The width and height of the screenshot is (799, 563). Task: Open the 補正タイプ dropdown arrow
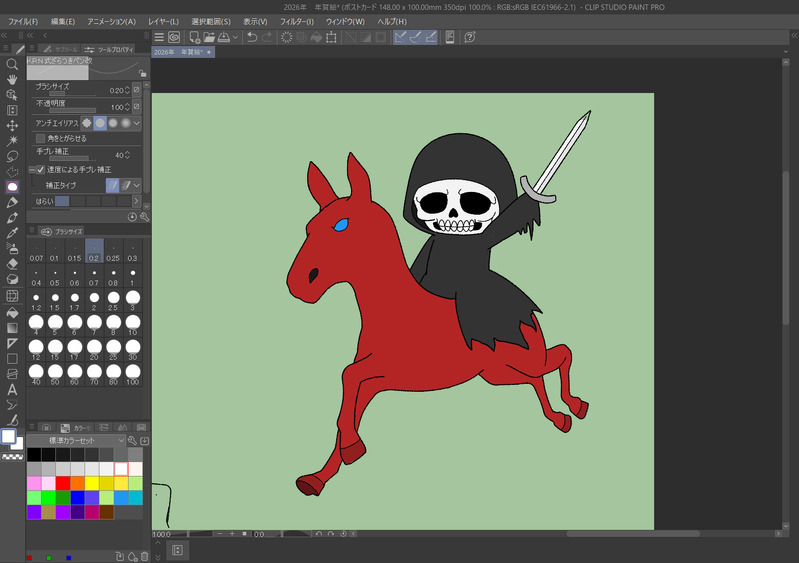click(x=137, y=185)
